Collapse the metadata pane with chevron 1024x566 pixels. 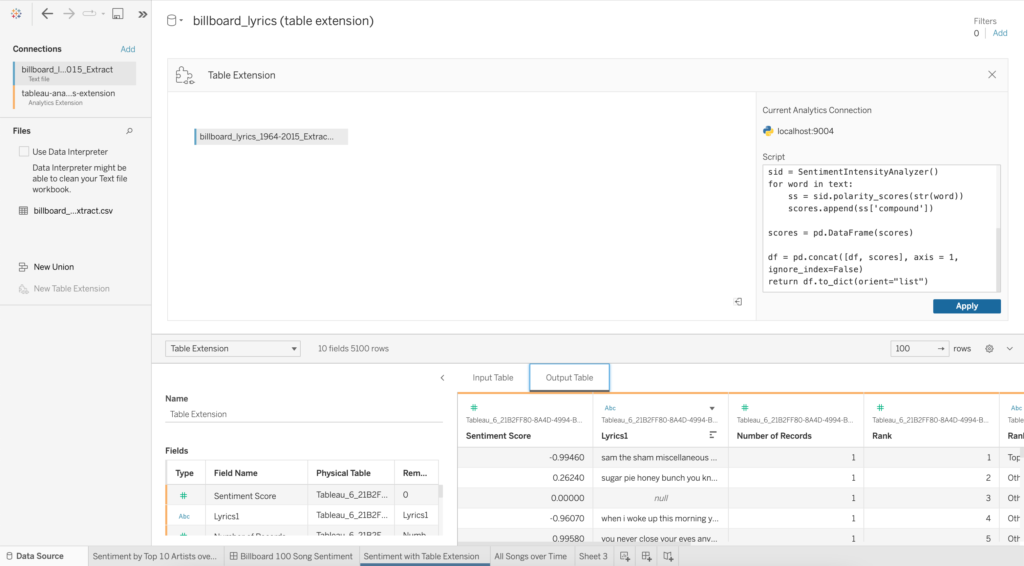442,378
